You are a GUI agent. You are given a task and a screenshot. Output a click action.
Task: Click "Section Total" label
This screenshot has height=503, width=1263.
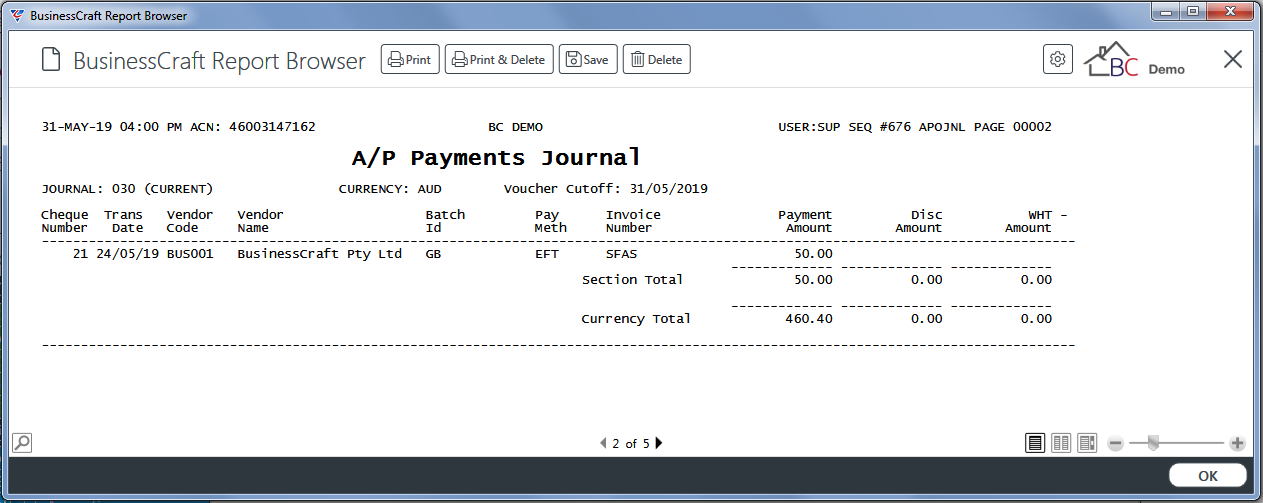pos(632,280)
